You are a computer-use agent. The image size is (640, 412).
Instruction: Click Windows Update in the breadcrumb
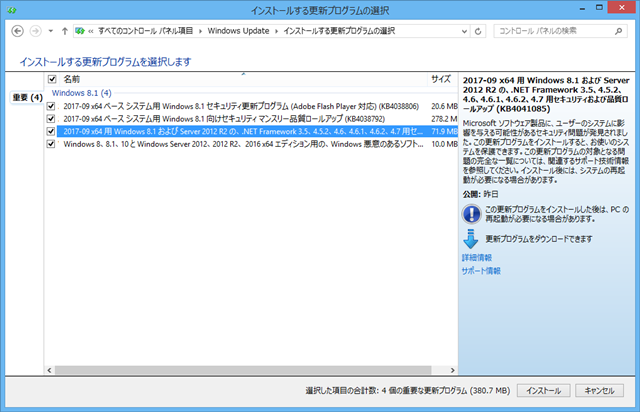pyautogui.click(x=238, y=31)
